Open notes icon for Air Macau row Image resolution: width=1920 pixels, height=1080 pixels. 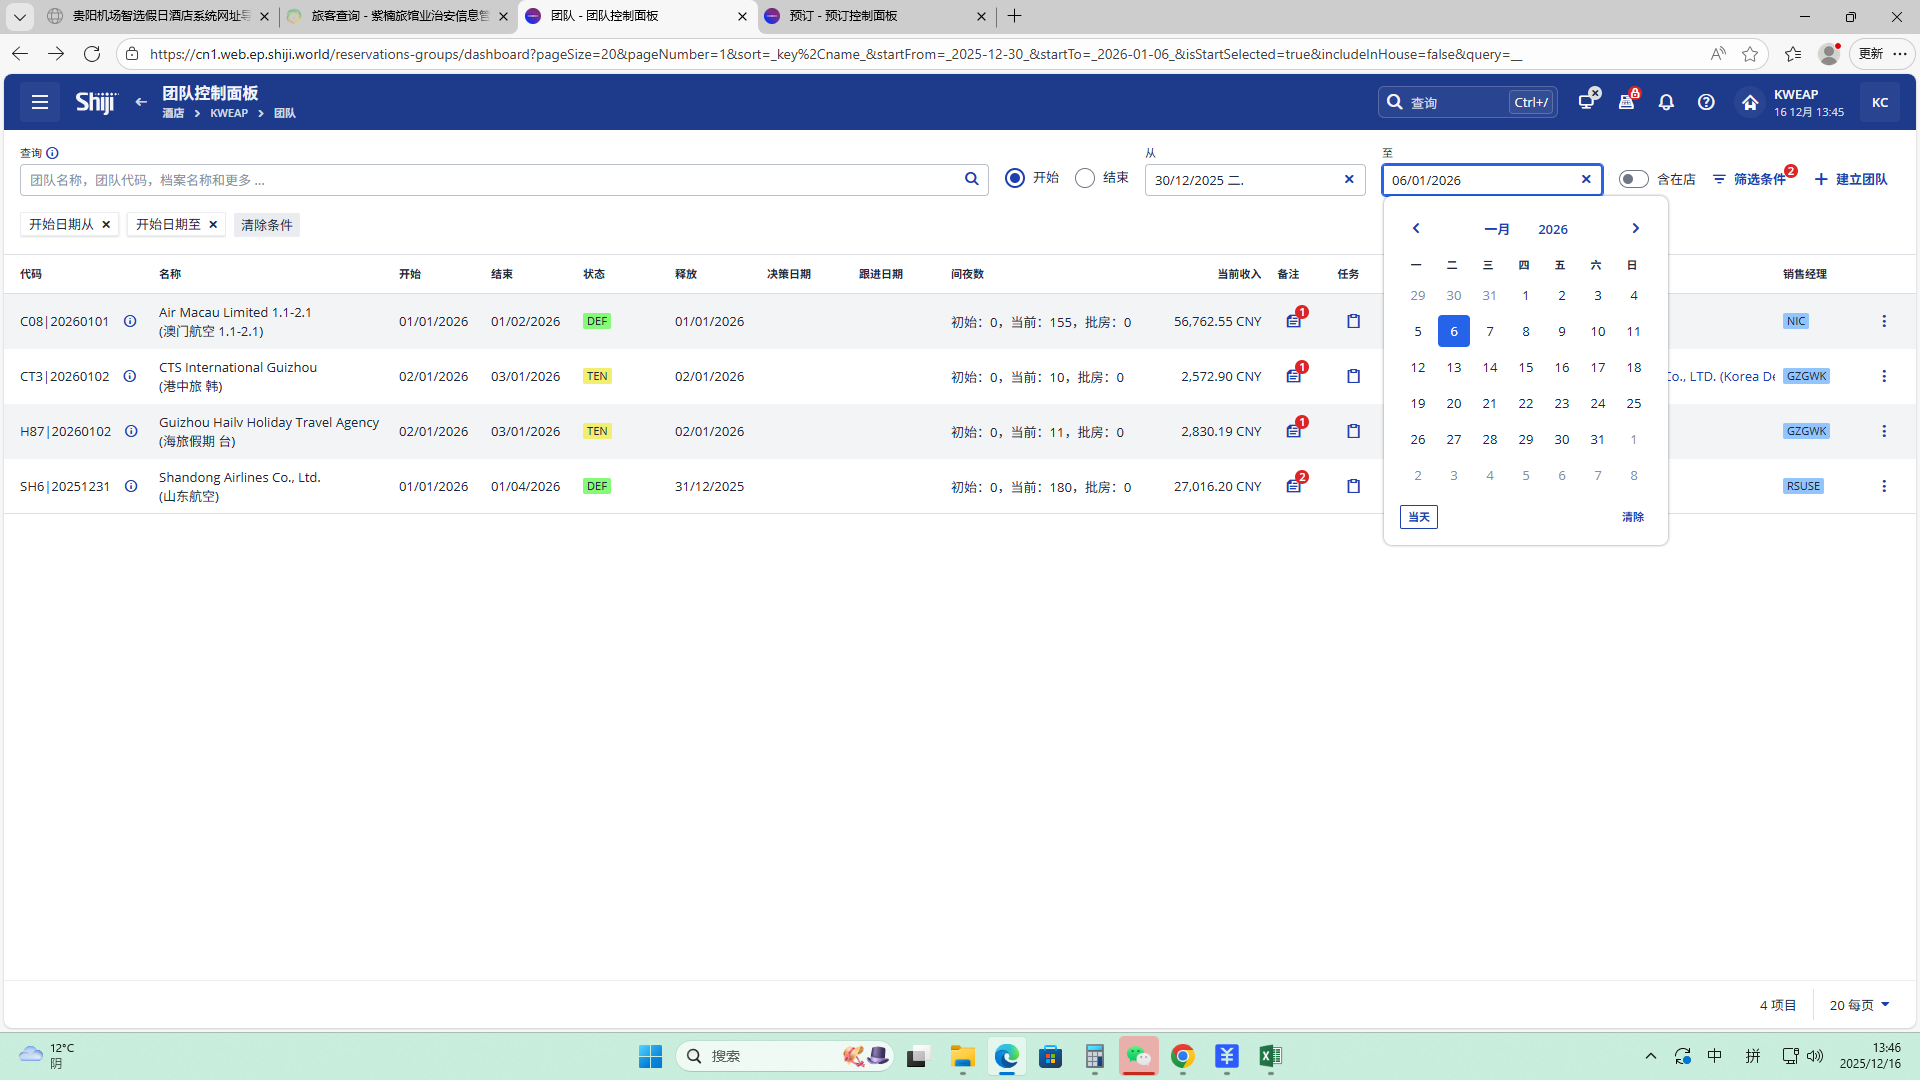pos(1294,322)
